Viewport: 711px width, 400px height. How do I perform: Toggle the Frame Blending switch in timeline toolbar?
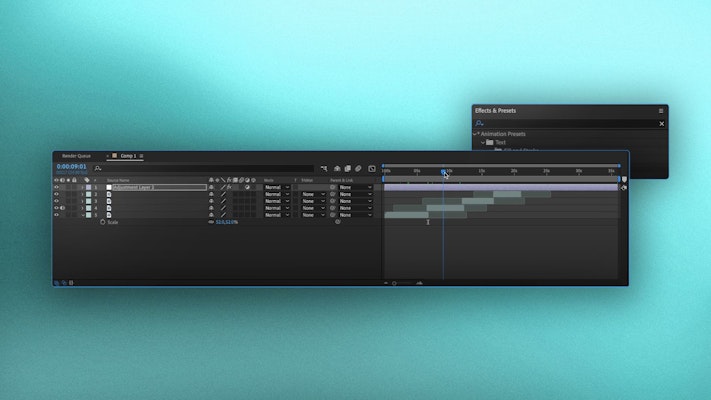tap(348, 169)
